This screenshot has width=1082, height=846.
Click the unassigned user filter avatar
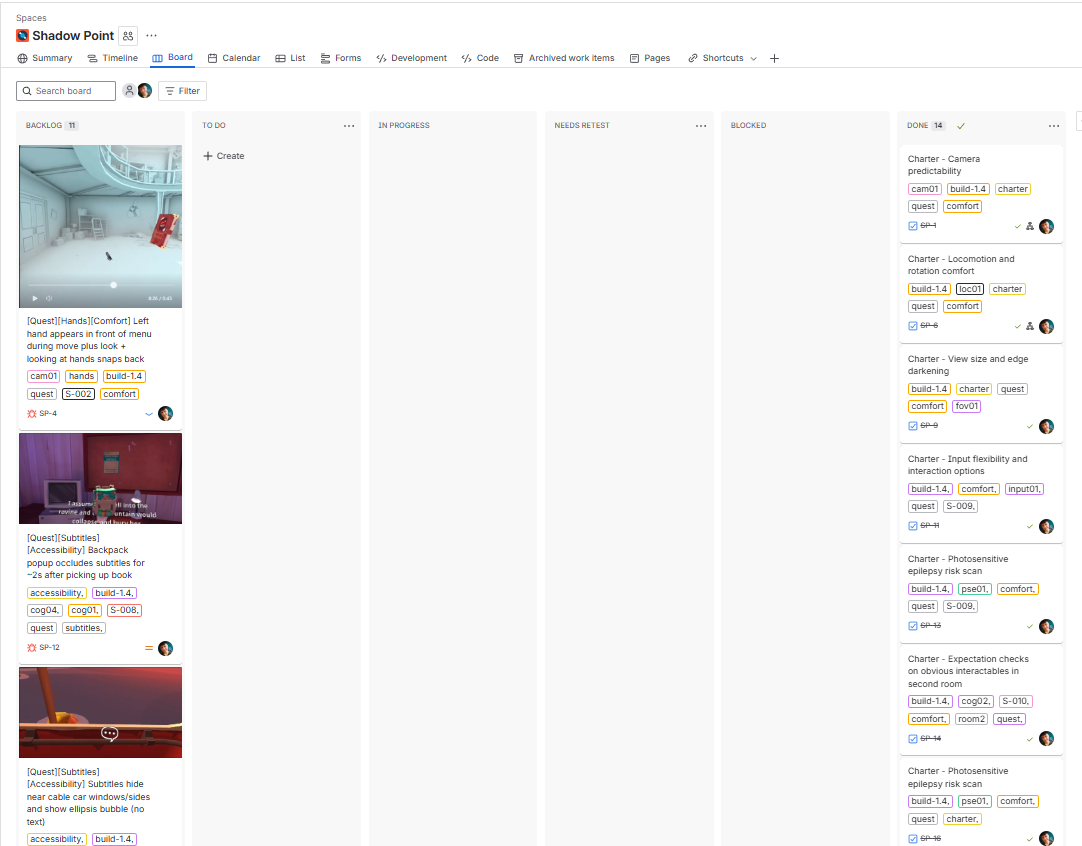point(129,91)
